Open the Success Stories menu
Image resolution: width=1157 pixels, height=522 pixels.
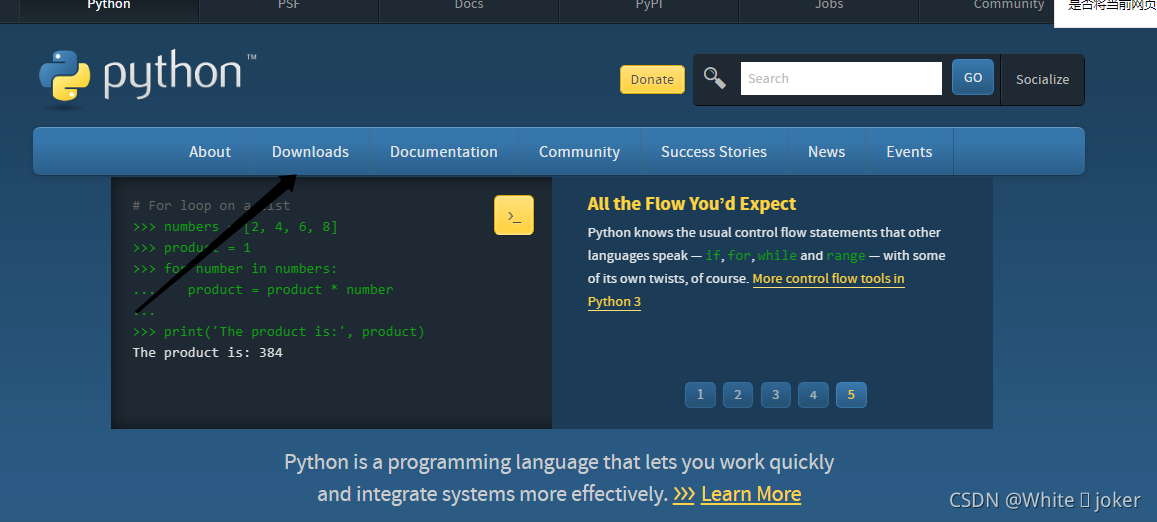pos(714,151)
